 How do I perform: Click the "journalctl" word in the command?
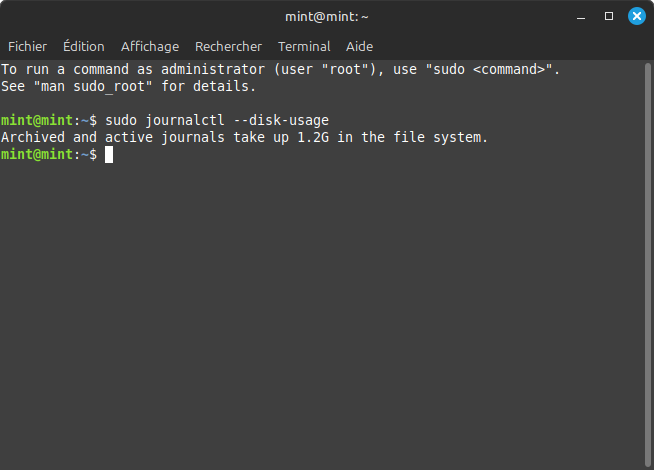(x=186, y=121)
